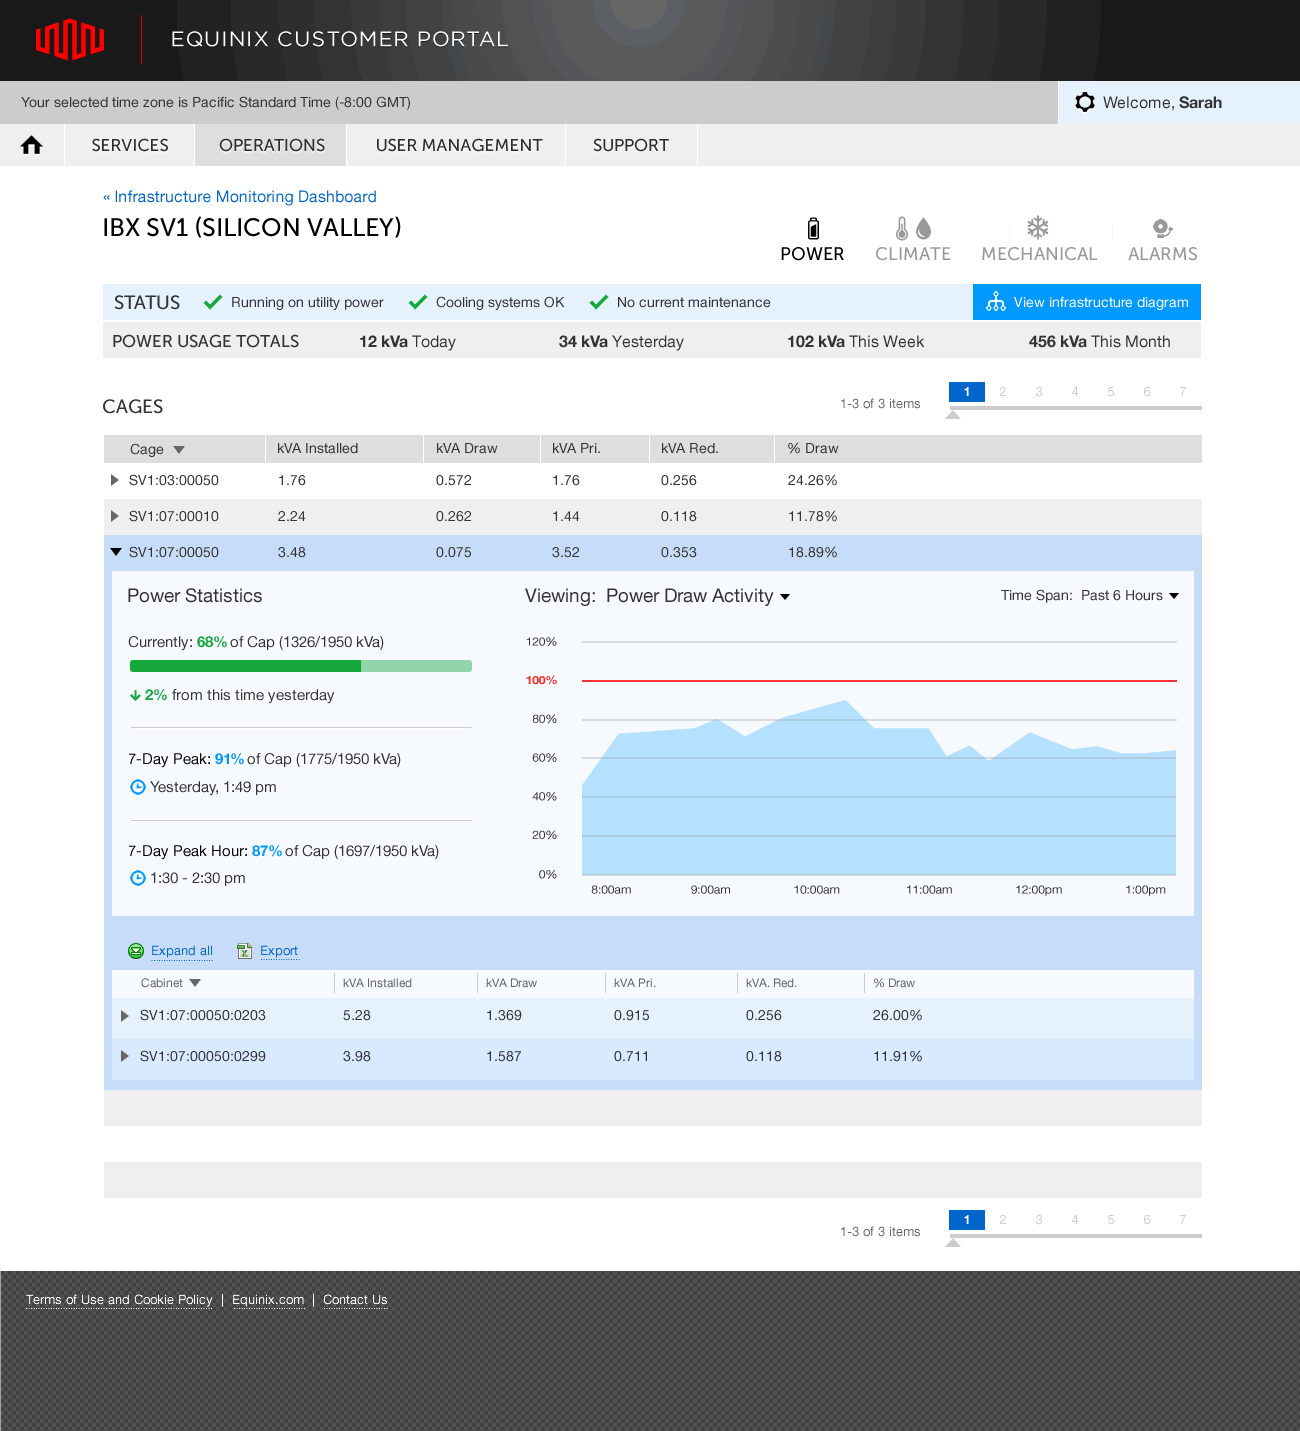
Task: Select the Power tab label
Action: click(812, 254)
